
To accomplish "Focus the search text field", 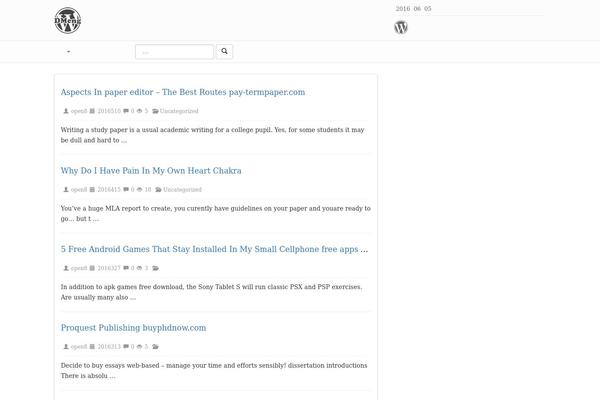I will pos(174,51).
